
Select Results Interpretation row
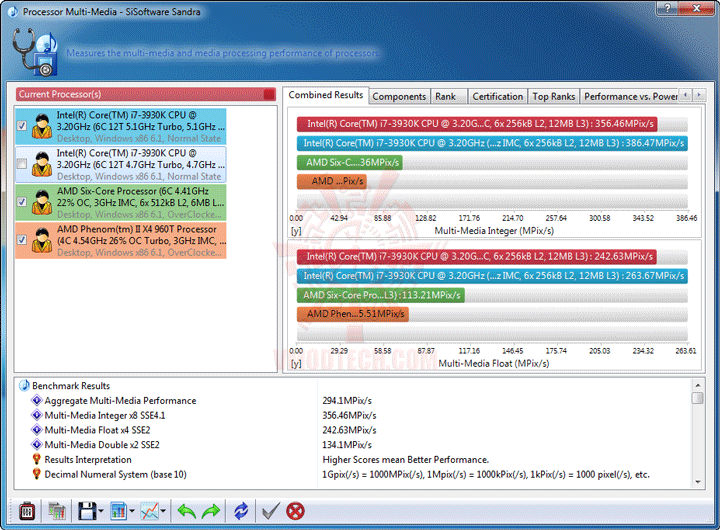click(88, 459)
